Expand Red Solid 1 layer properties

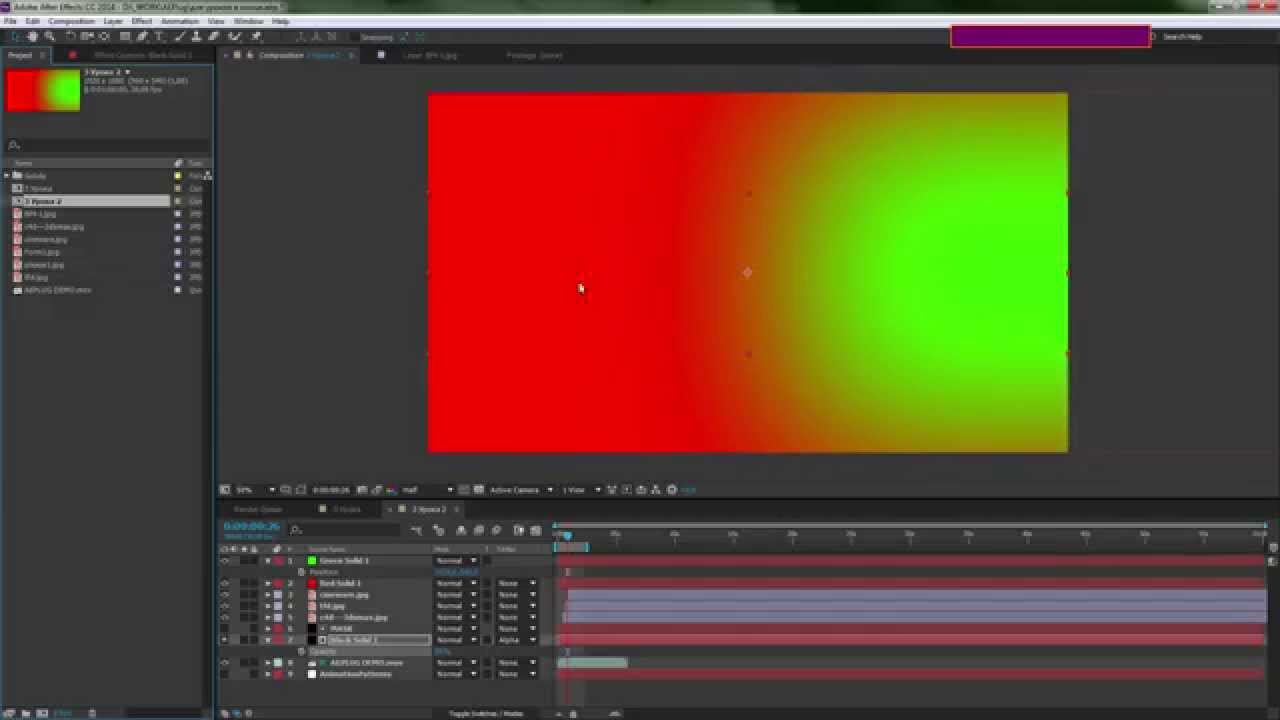tap(268, 583)
